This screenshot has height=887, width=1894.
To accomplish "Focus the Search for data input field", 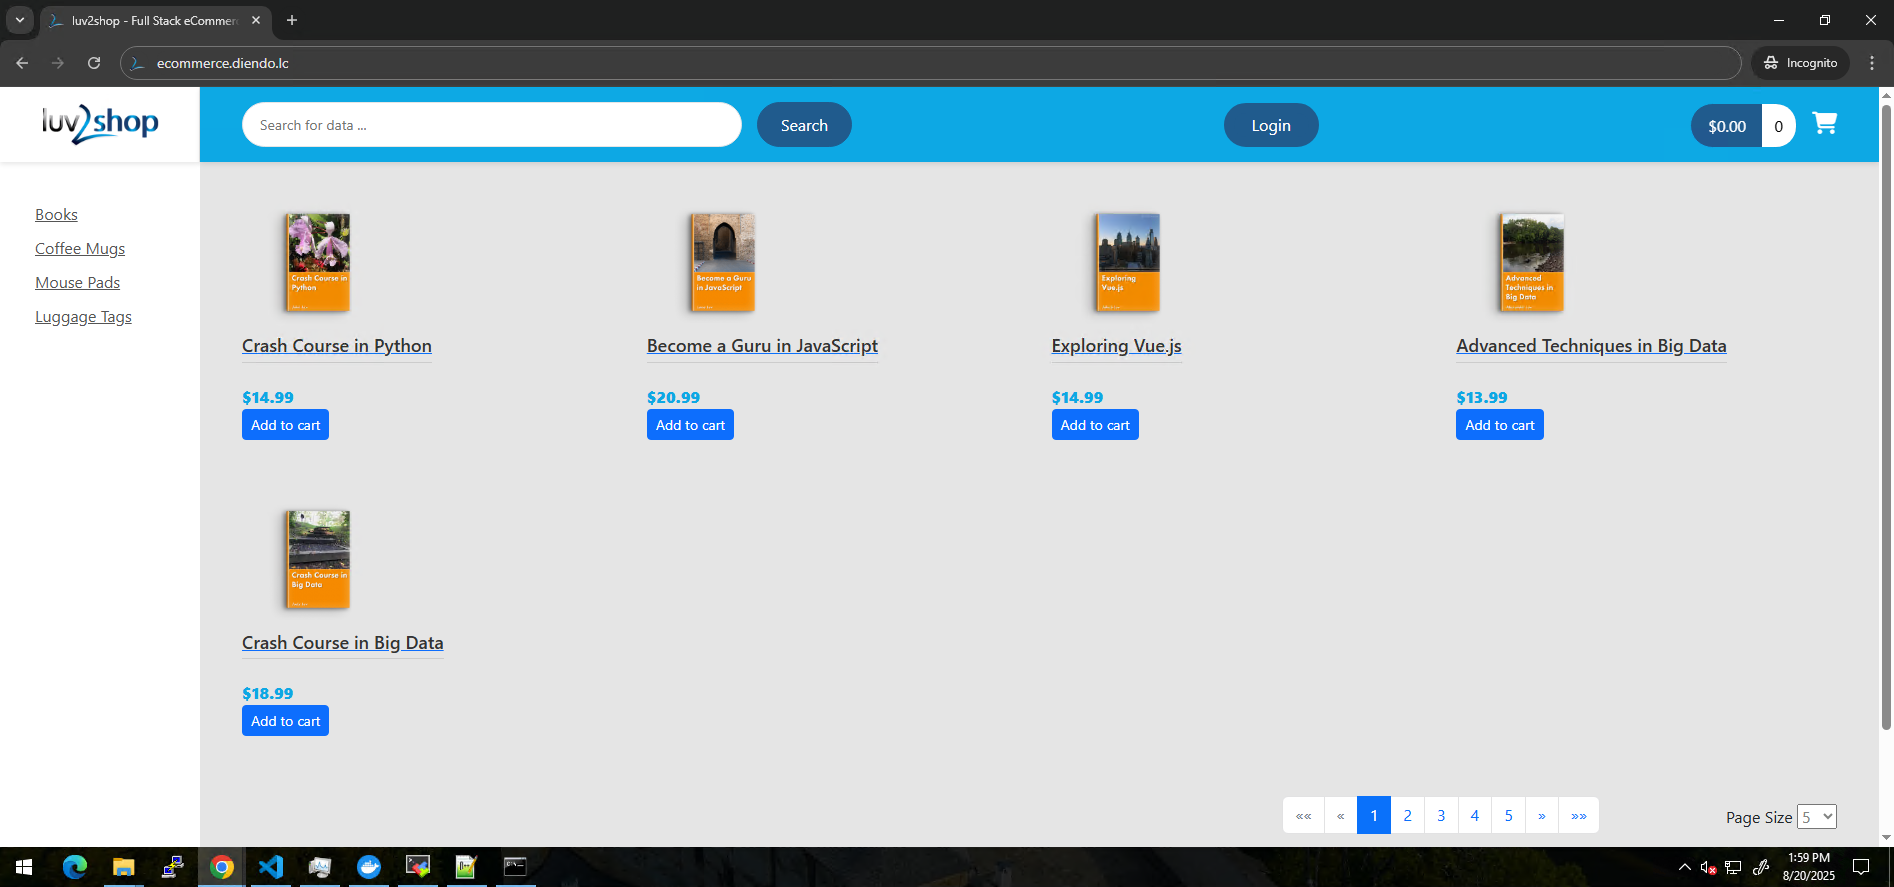I will coord(491,125).
